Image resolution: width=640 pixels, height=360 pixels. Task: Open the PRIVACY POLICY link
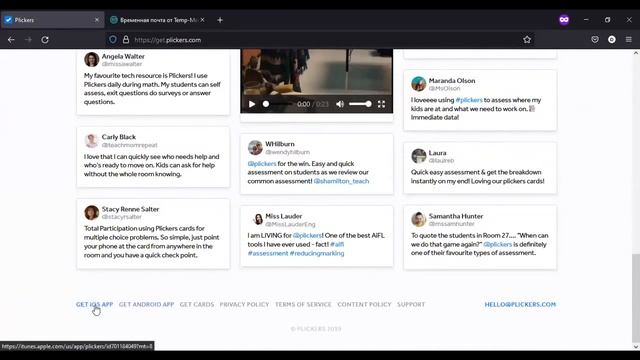(x=244, y=304)
